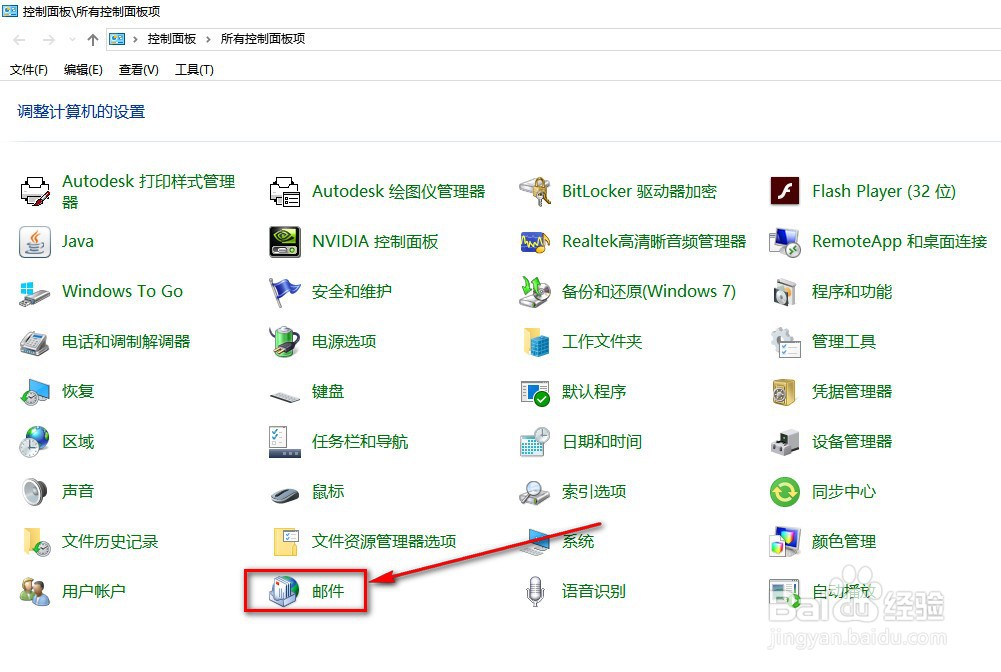Open the 编辑(E) menu
1001x672 pixels.
(83, 70)
